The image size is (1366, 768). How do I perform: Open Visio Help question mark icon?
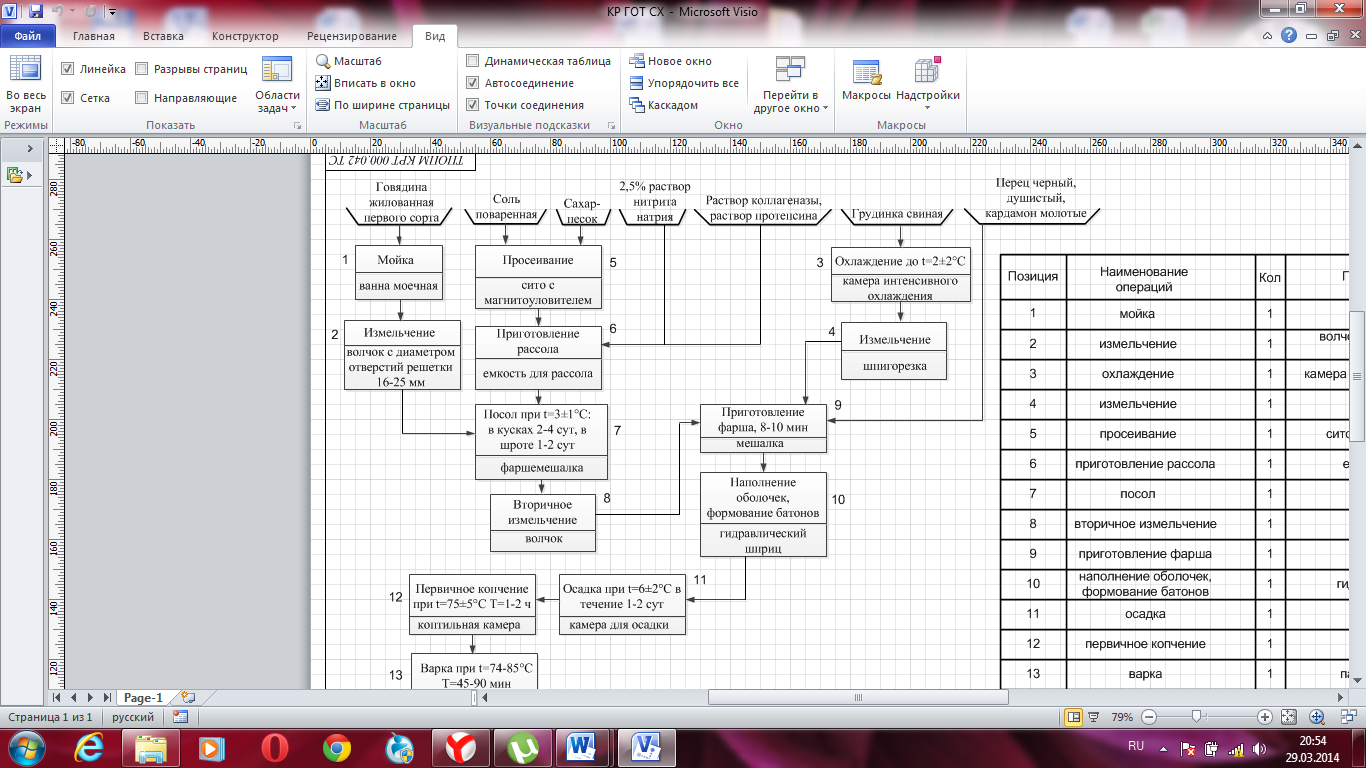tap(1289, 35)
